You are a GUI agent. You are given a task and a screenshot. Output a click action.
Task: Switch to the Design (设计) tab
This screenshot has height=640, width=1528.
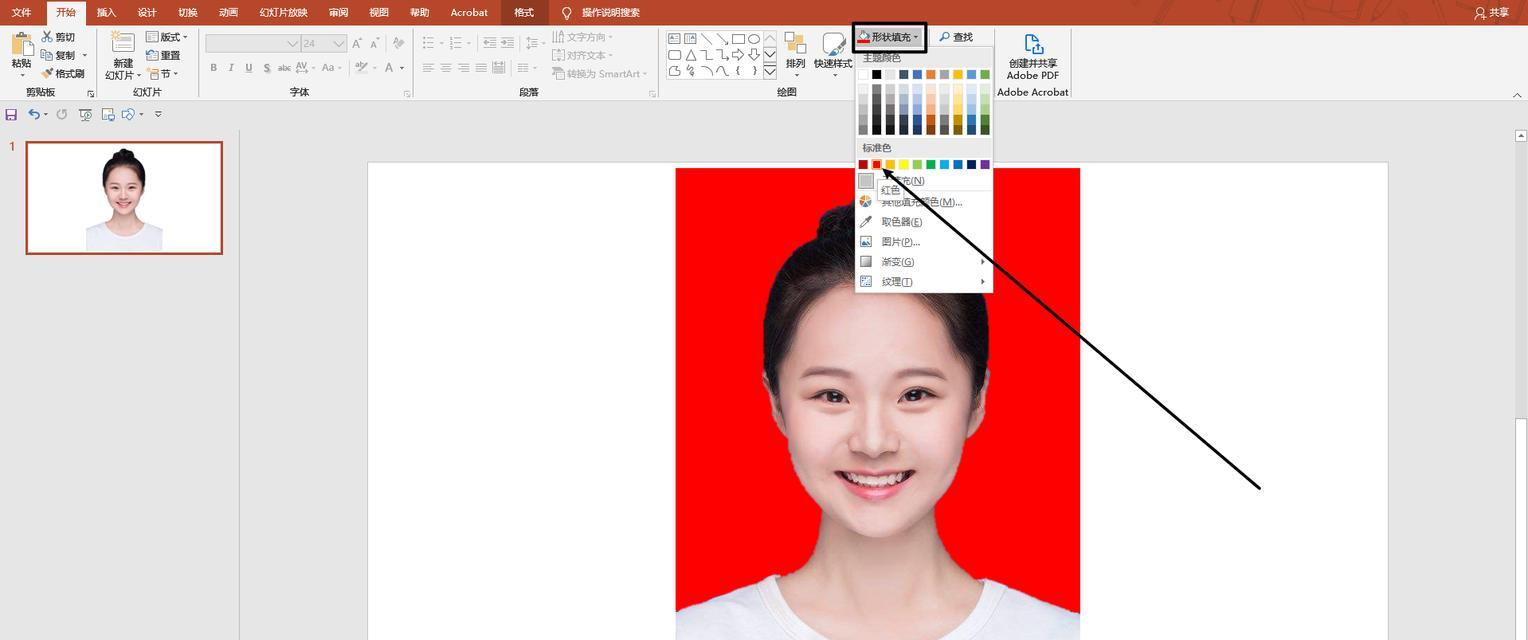(147, 13)
